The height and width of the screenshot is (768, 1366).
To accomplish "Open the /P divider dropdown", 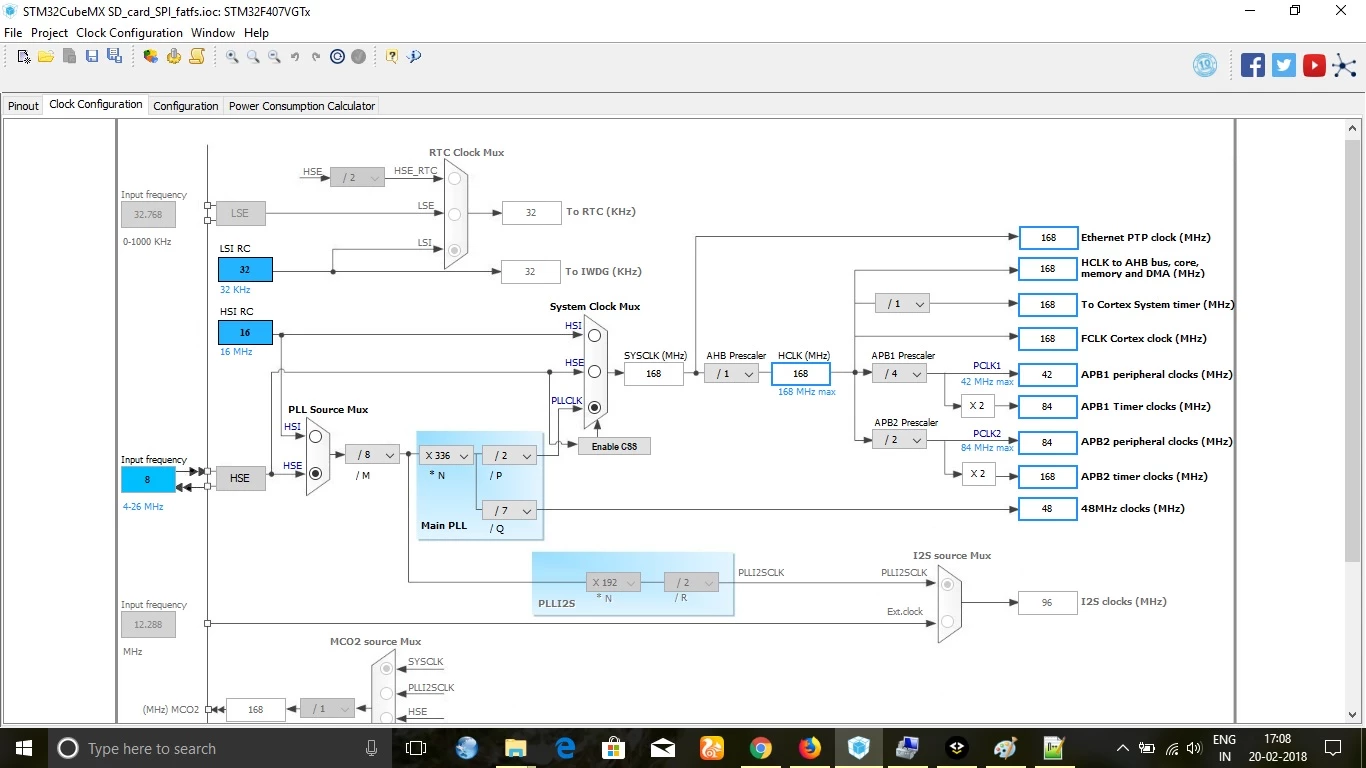I will click(x=509, y=455).
